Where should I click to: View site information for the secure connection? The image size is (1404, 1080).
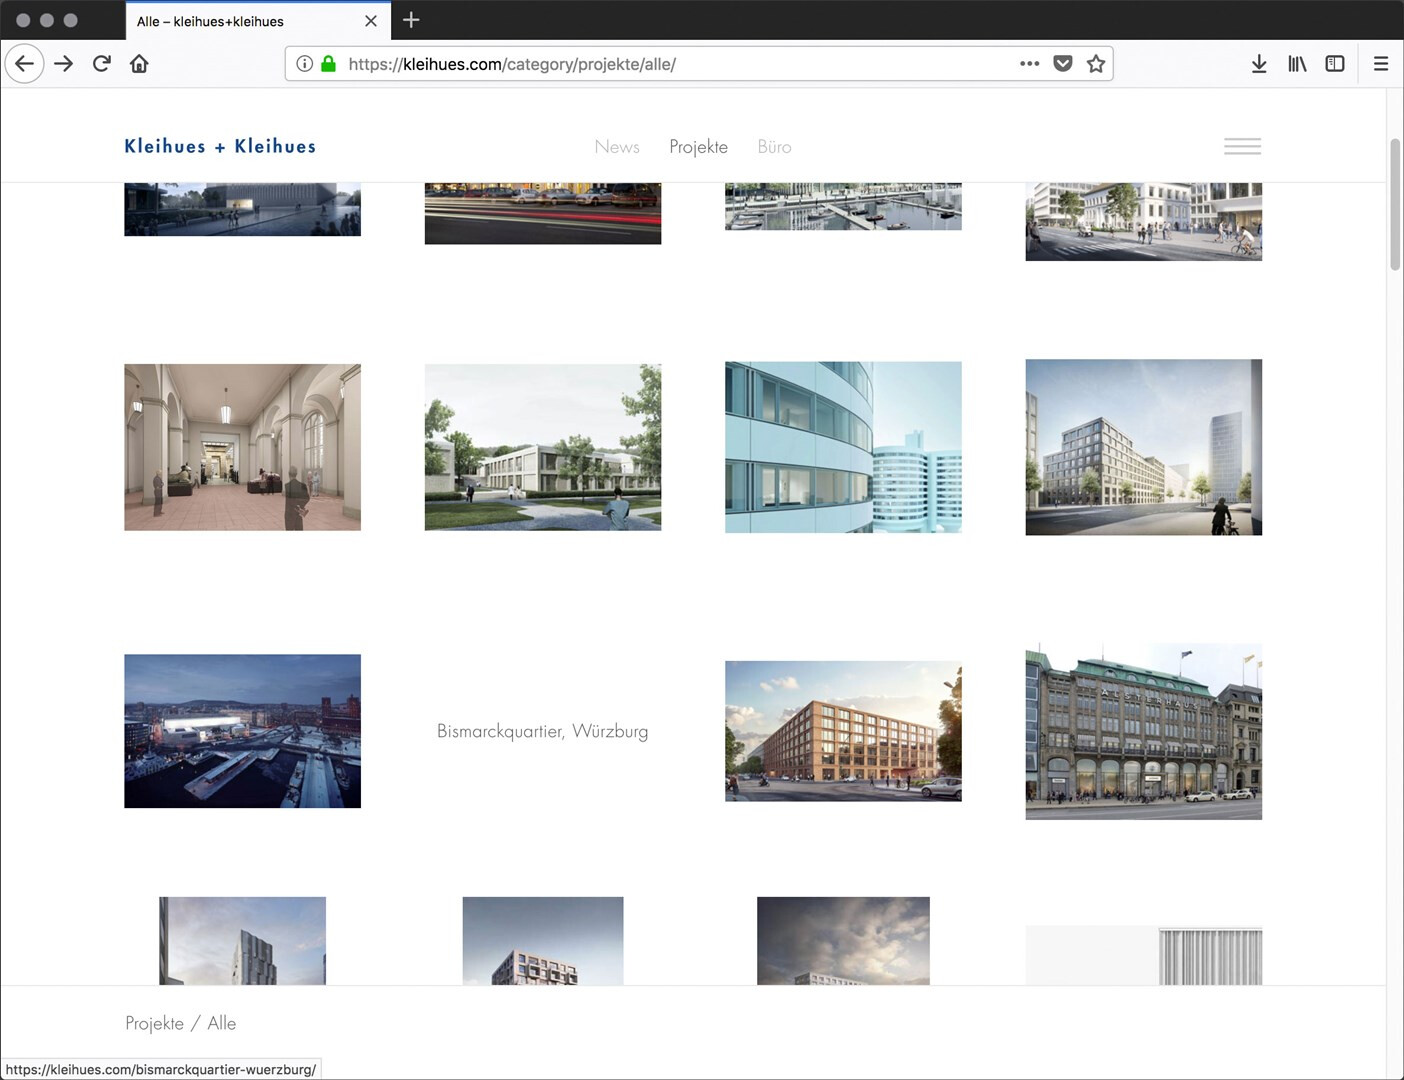tap(305, 64)
